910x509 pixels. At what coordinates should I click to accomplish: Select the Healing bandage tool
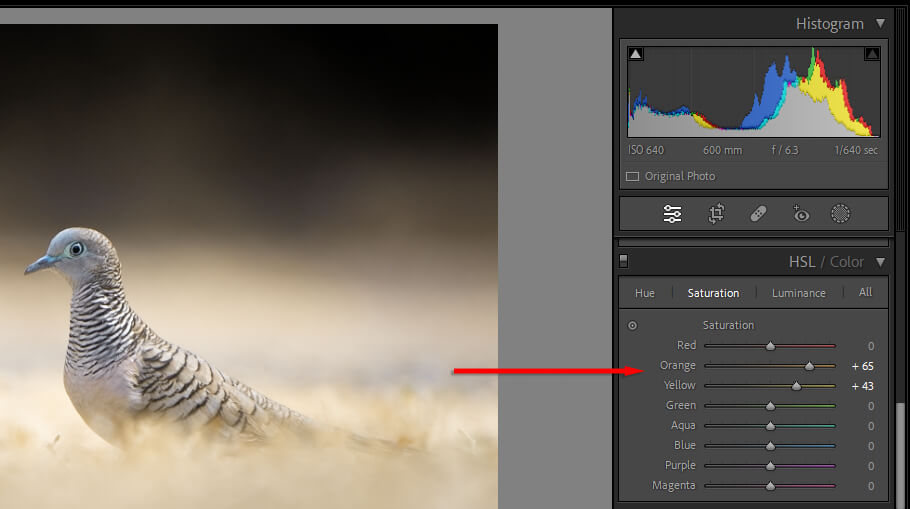point(758,214)
